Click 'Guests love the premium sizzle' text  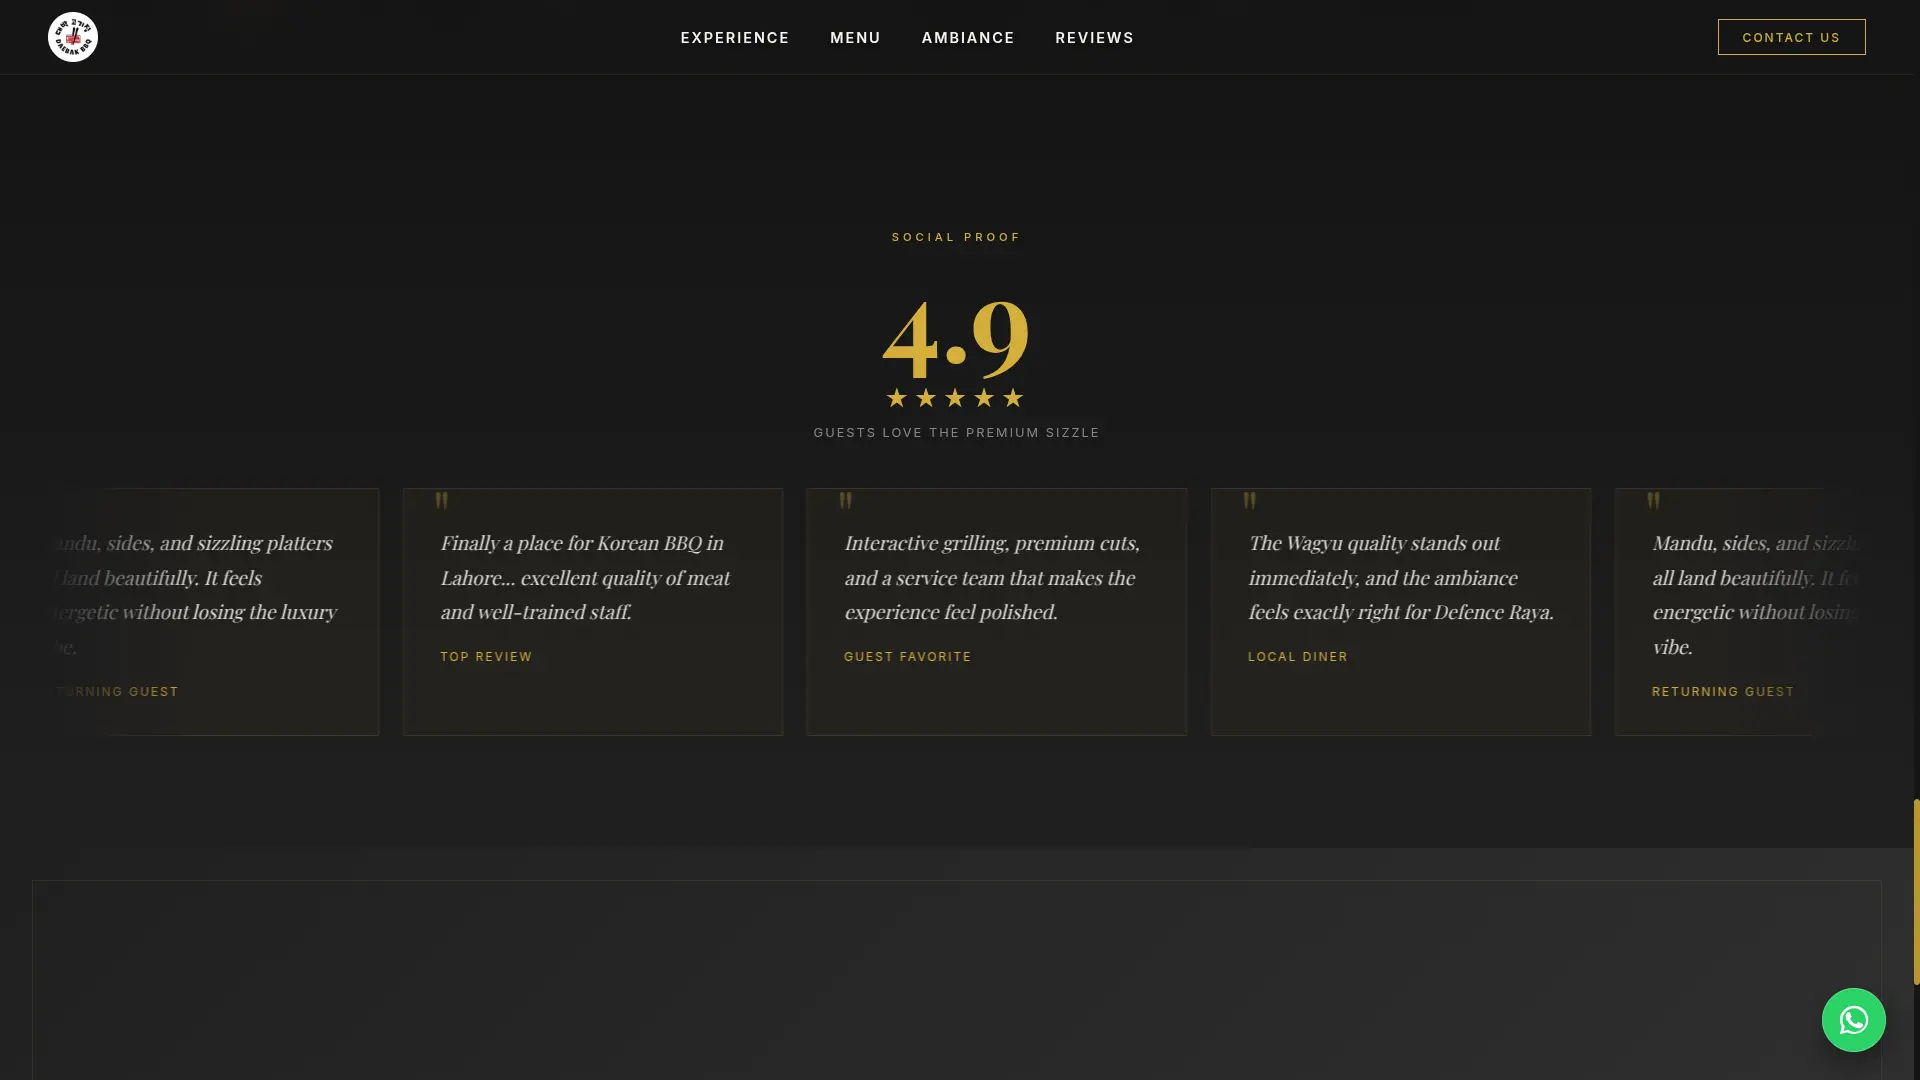(956, 432)
